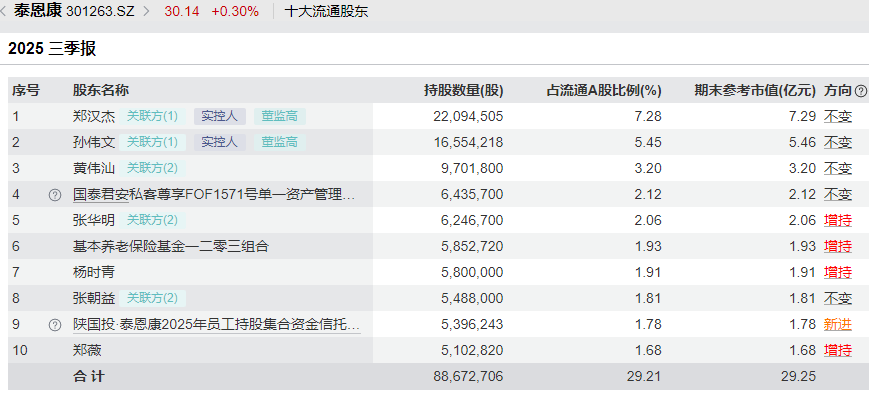Click price change +0.30%

coord(235,12)
